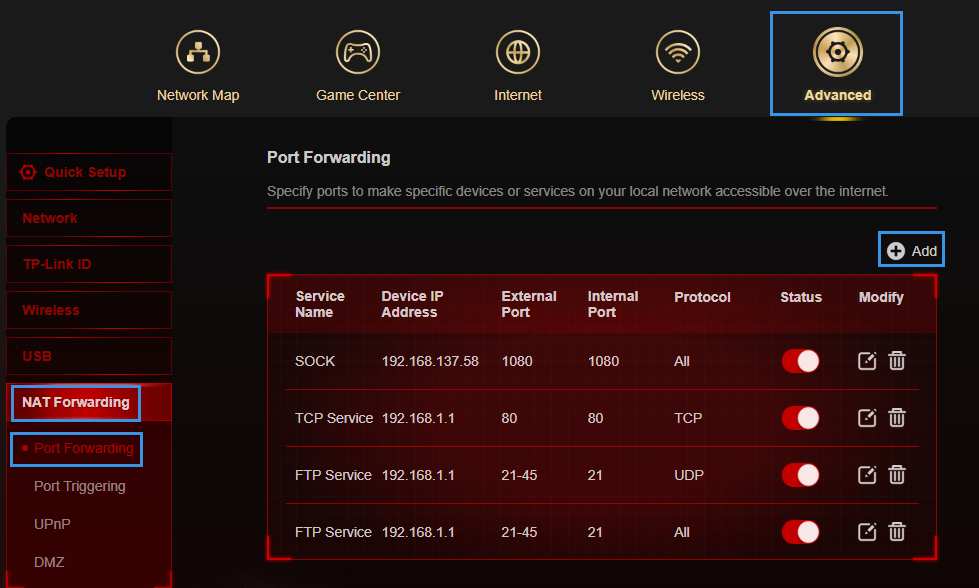This screenshot has height=588, width=979.
Task: Delete the last FTP Service rule
Action: point(897,532)
